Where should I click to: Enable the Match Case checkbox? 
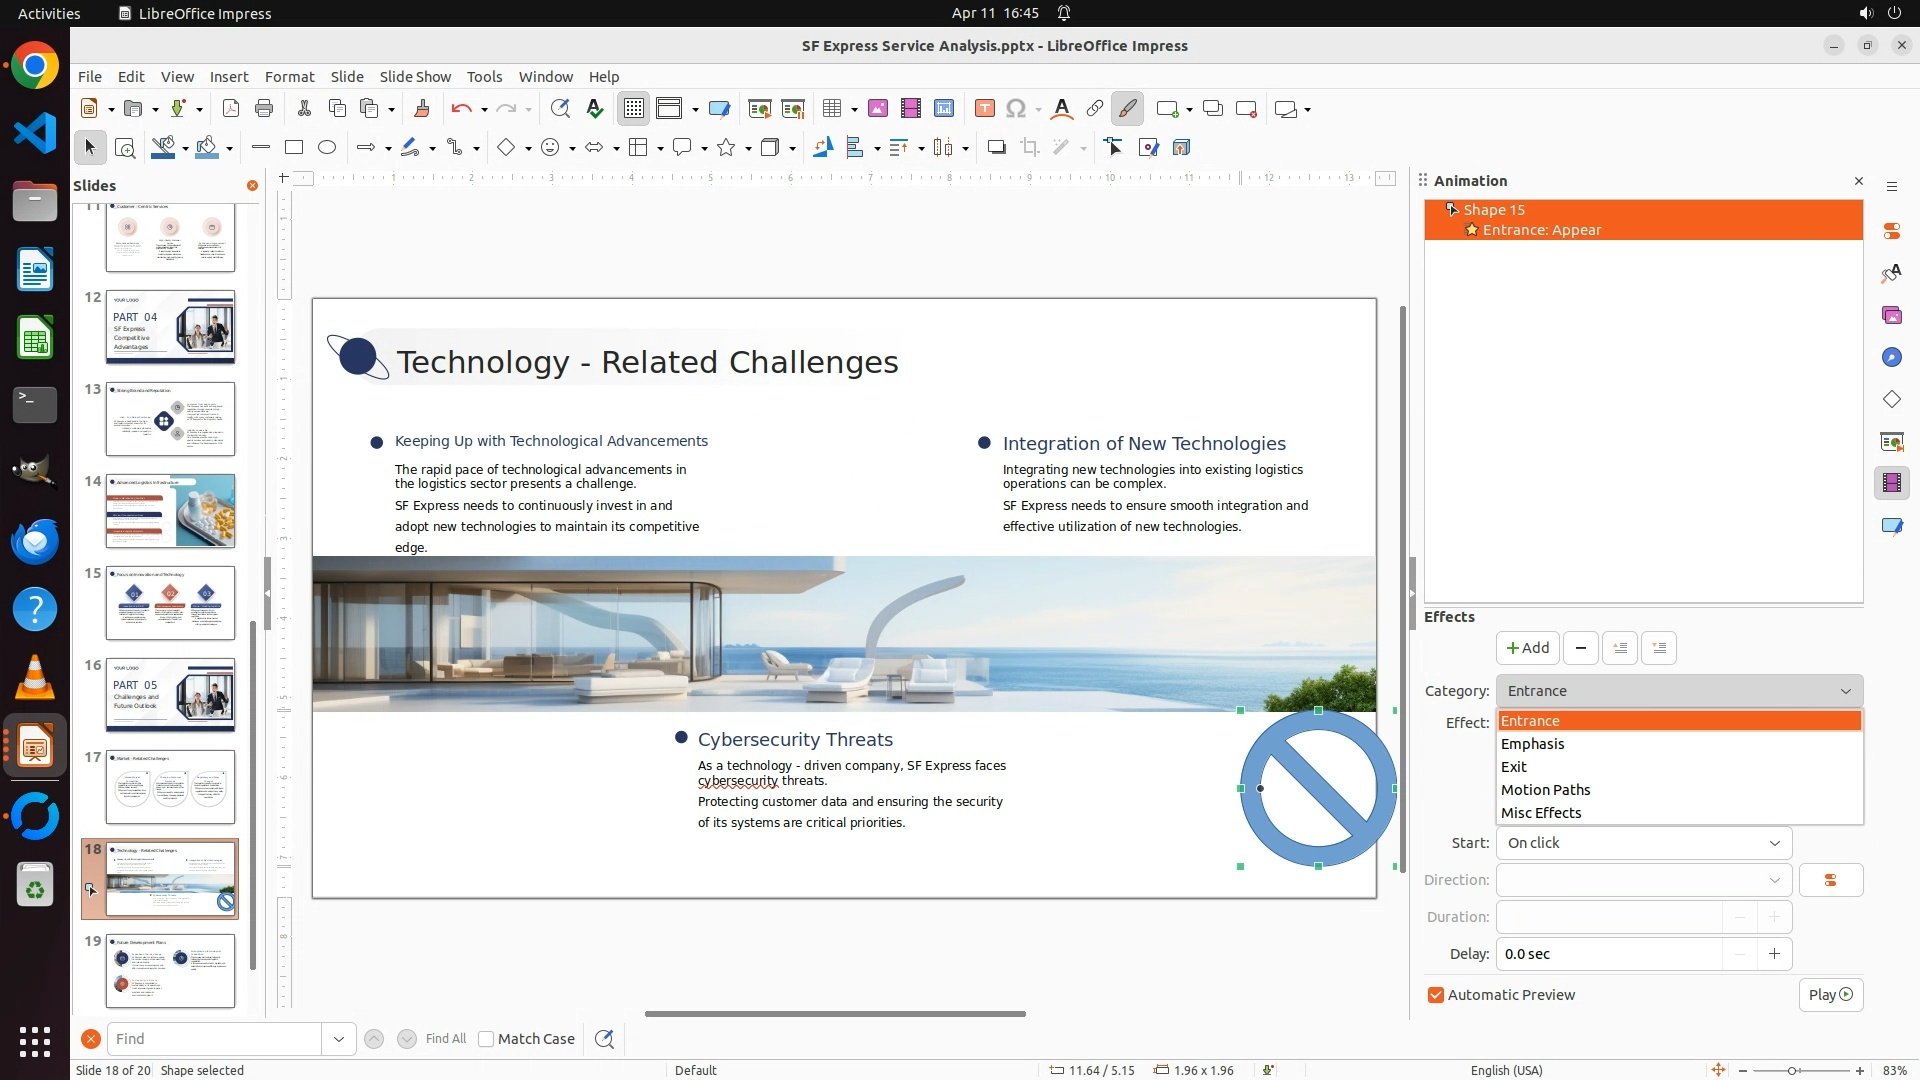pyautogui.click(x=487, y=1039)
